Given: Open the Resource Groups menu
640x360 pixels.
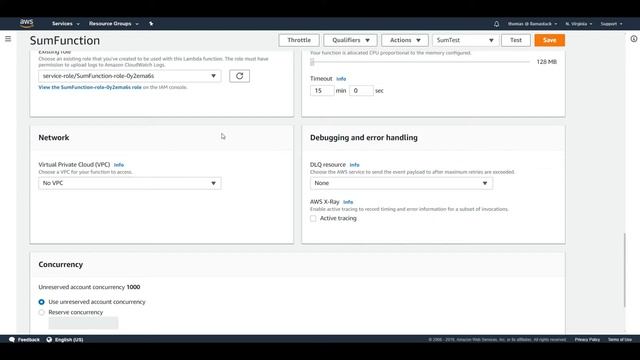Looking at the screenshot, I should [113, 24].
